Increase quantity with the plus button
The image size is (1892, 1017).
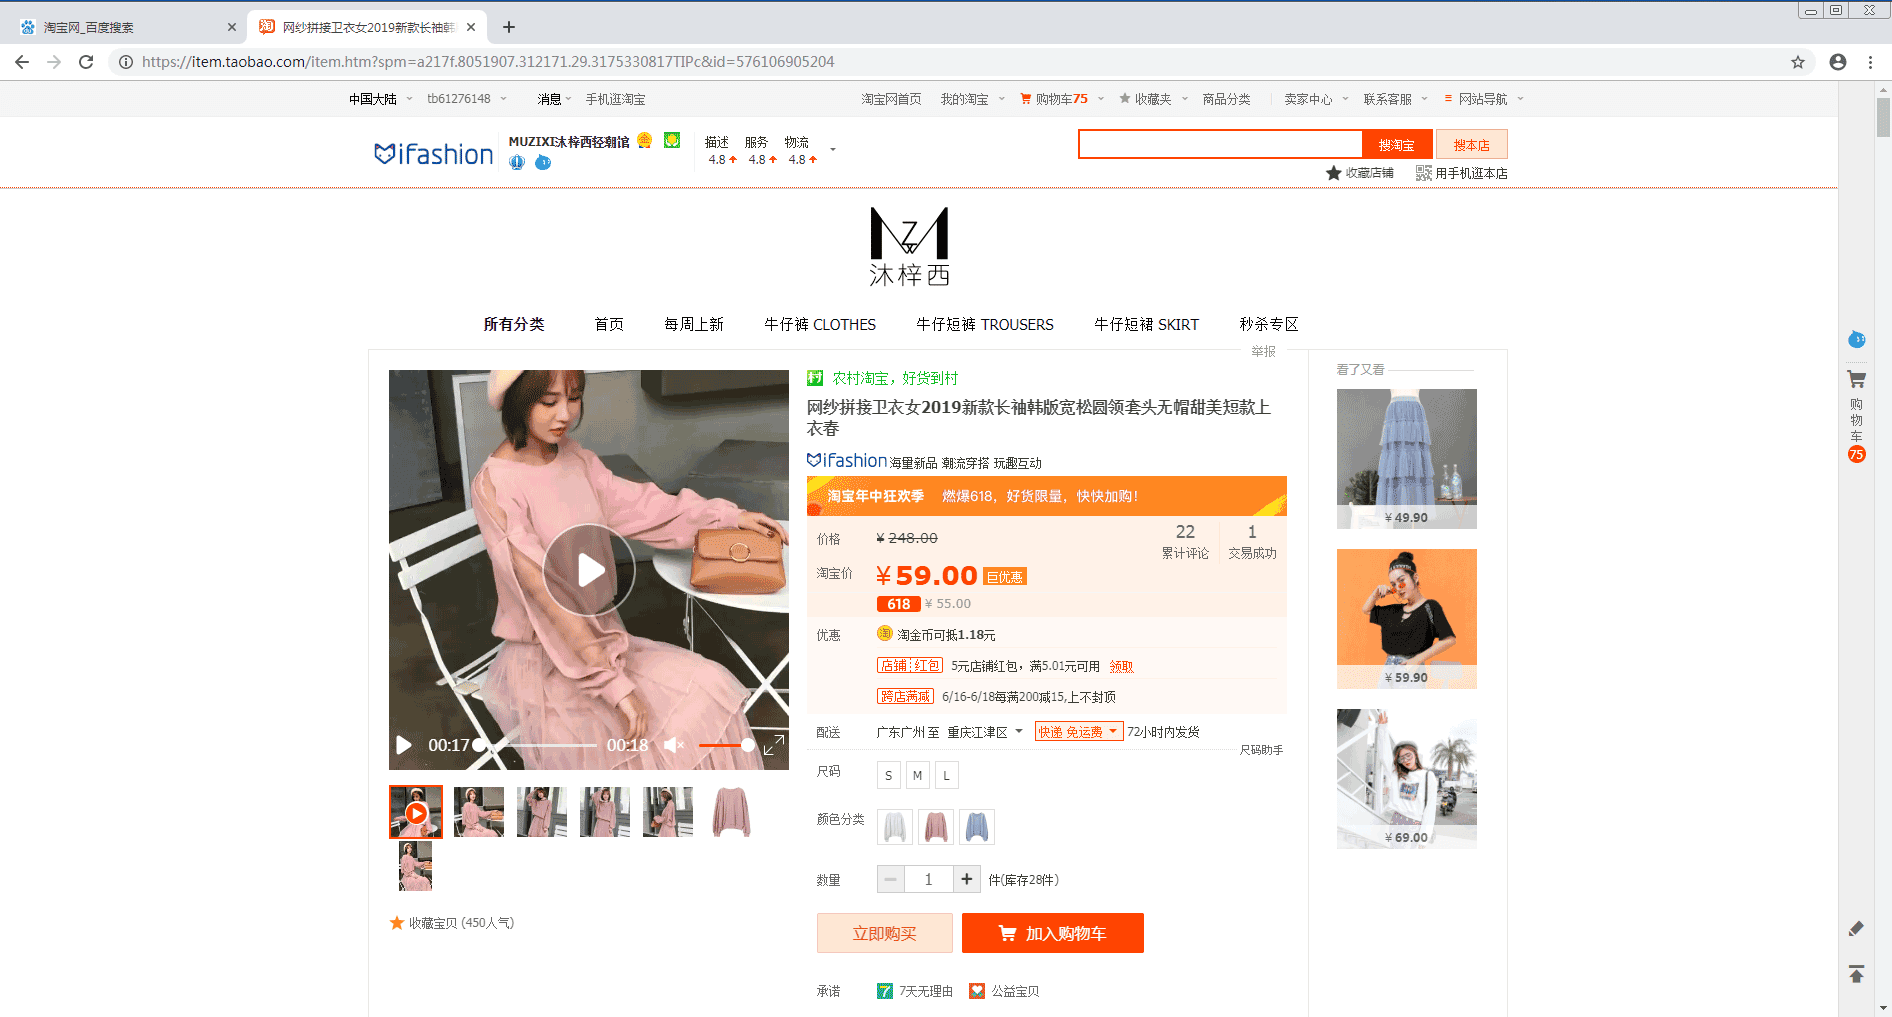point(966,879)
